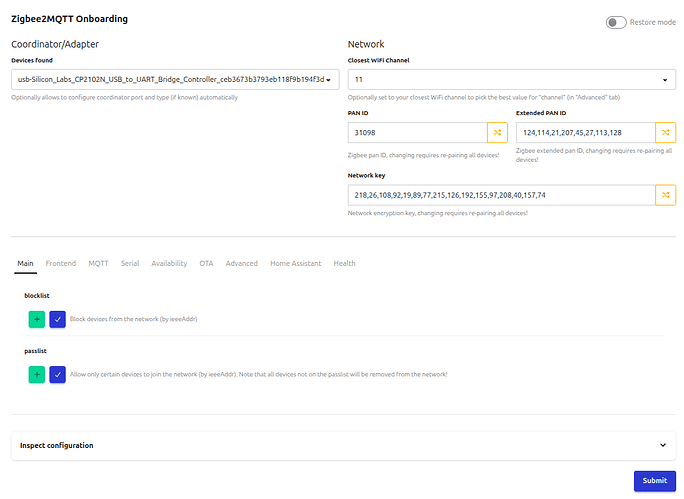Image resolution: width=684 pixels, height=499 pixels.
Task: Select the Restore mode label text
Action: pos(653,22)
